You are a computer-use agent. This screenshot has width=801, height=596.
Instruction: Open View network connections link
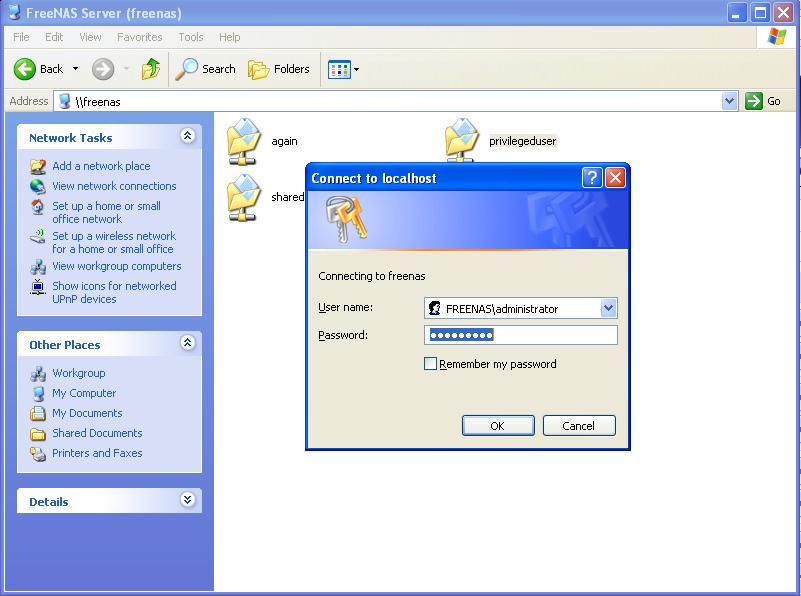(114, 186)
